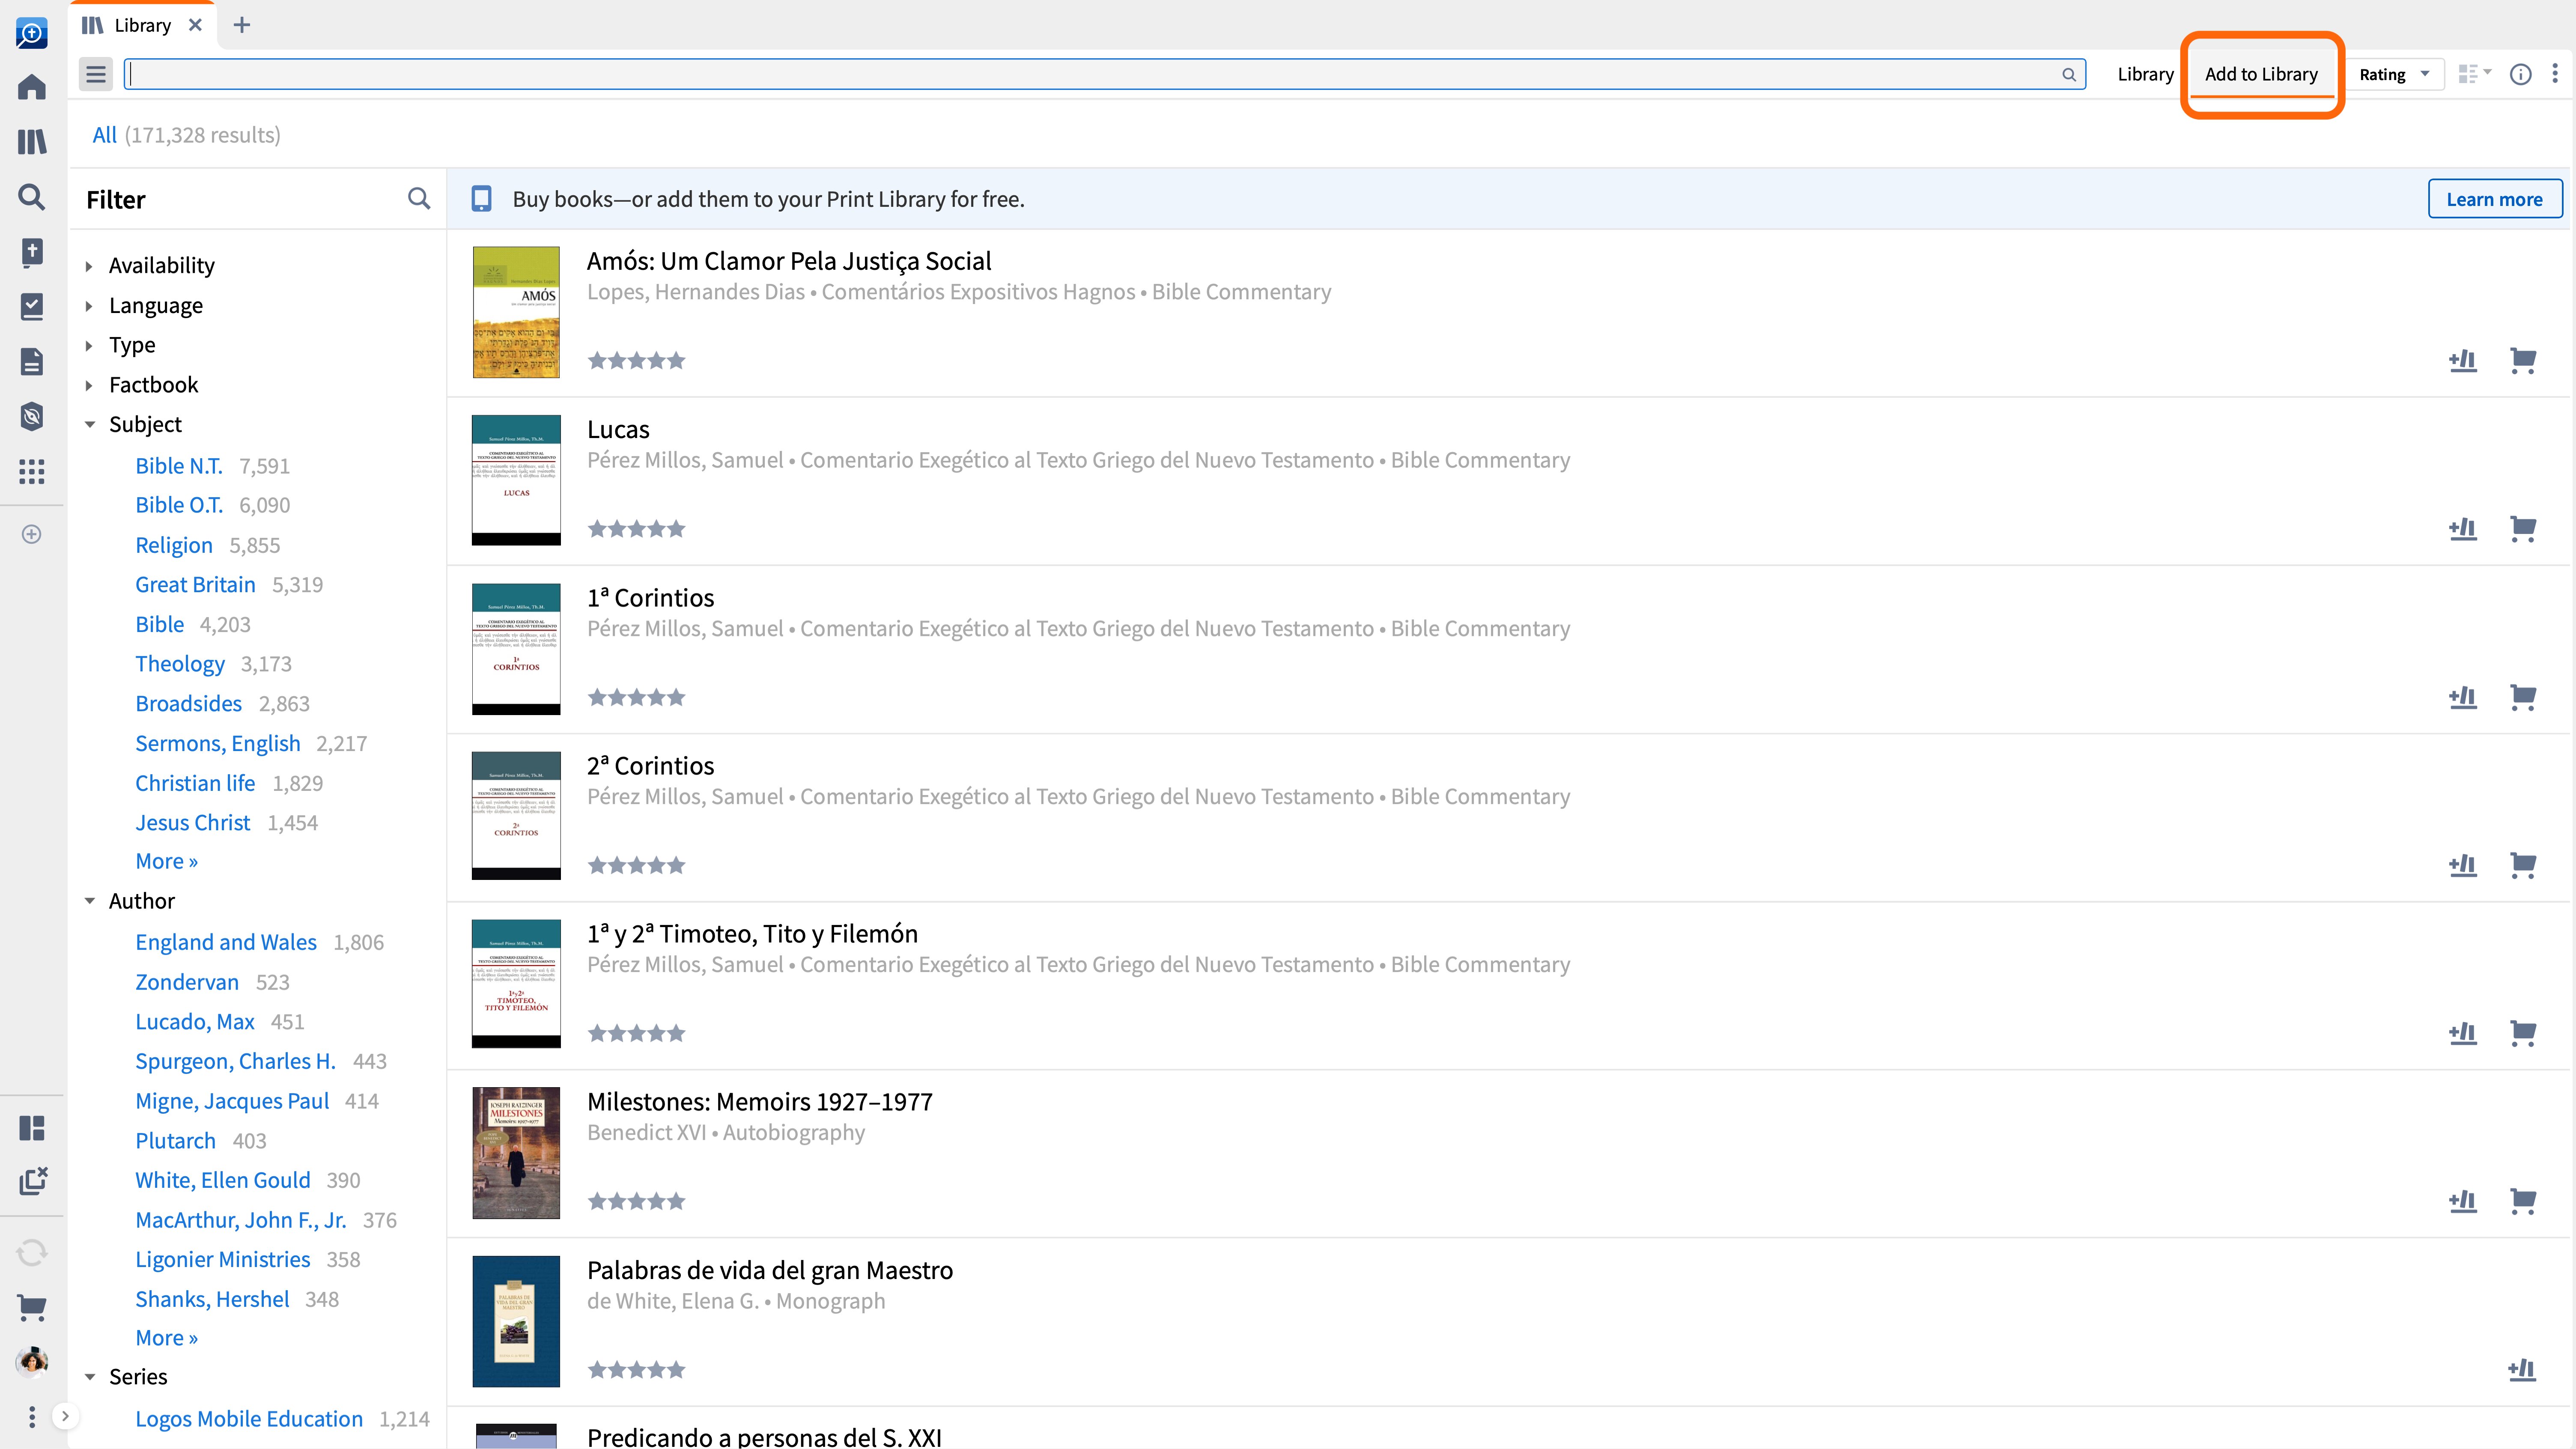The height and width of the screenshot is (1449, 2576).
Task: Click the All results link
Action: click(x=104, y=135)
